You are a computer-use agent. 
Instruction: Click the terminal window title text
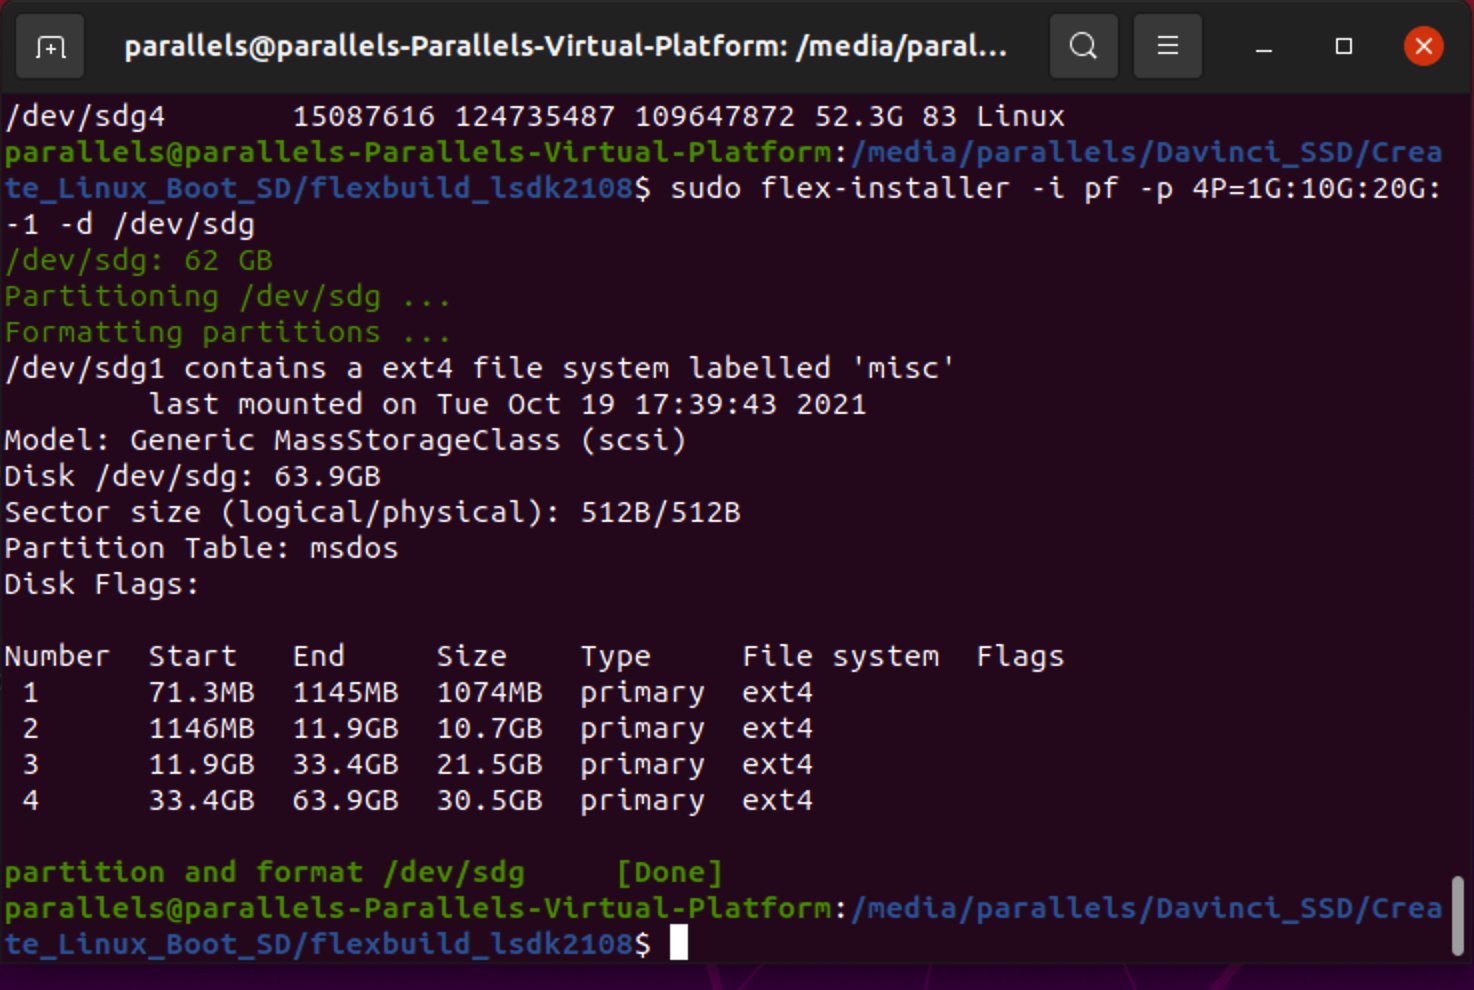click(x=565, y=47)
